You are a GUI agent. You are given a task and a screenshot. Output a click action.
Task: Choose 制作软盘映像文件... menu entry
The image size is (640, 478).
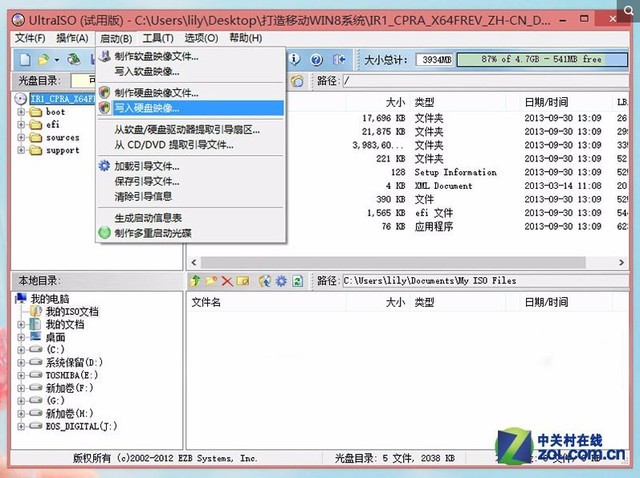191,56
